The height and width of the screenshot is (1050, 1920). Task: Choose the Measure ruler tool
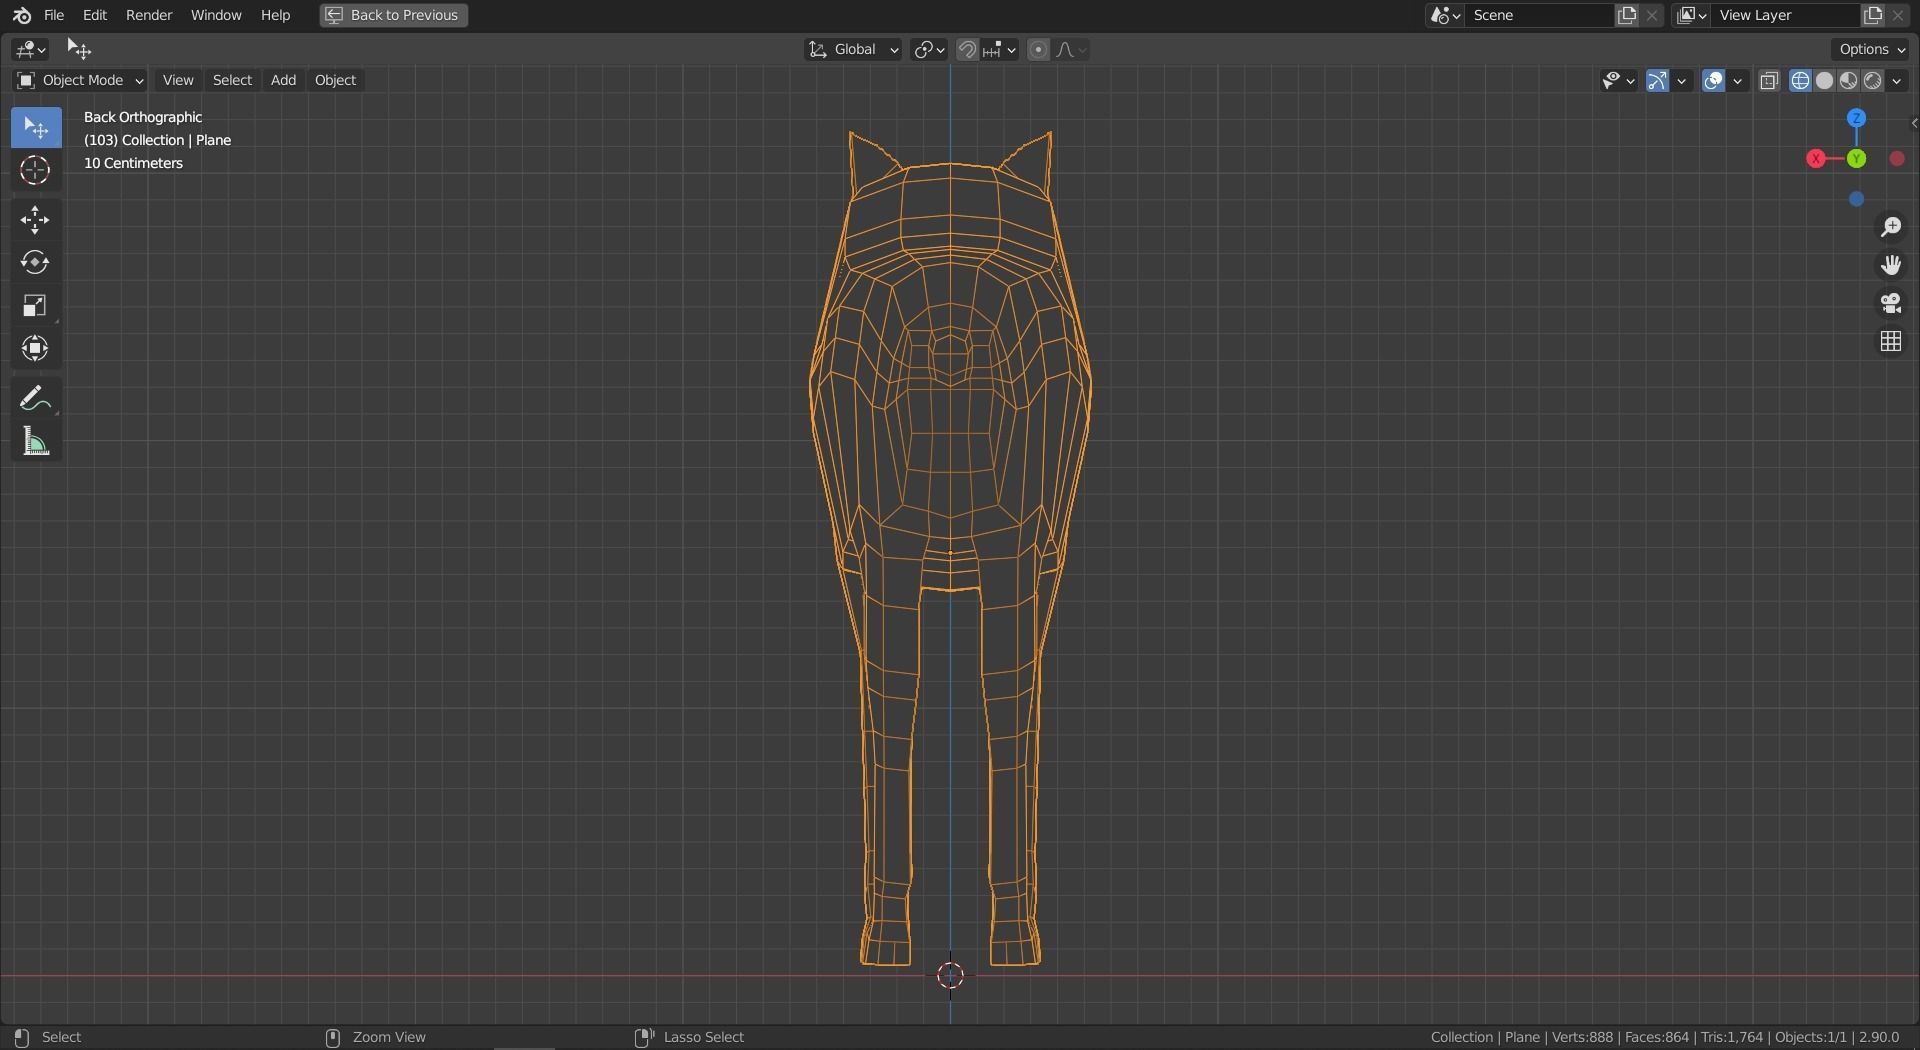click(36, 442)
